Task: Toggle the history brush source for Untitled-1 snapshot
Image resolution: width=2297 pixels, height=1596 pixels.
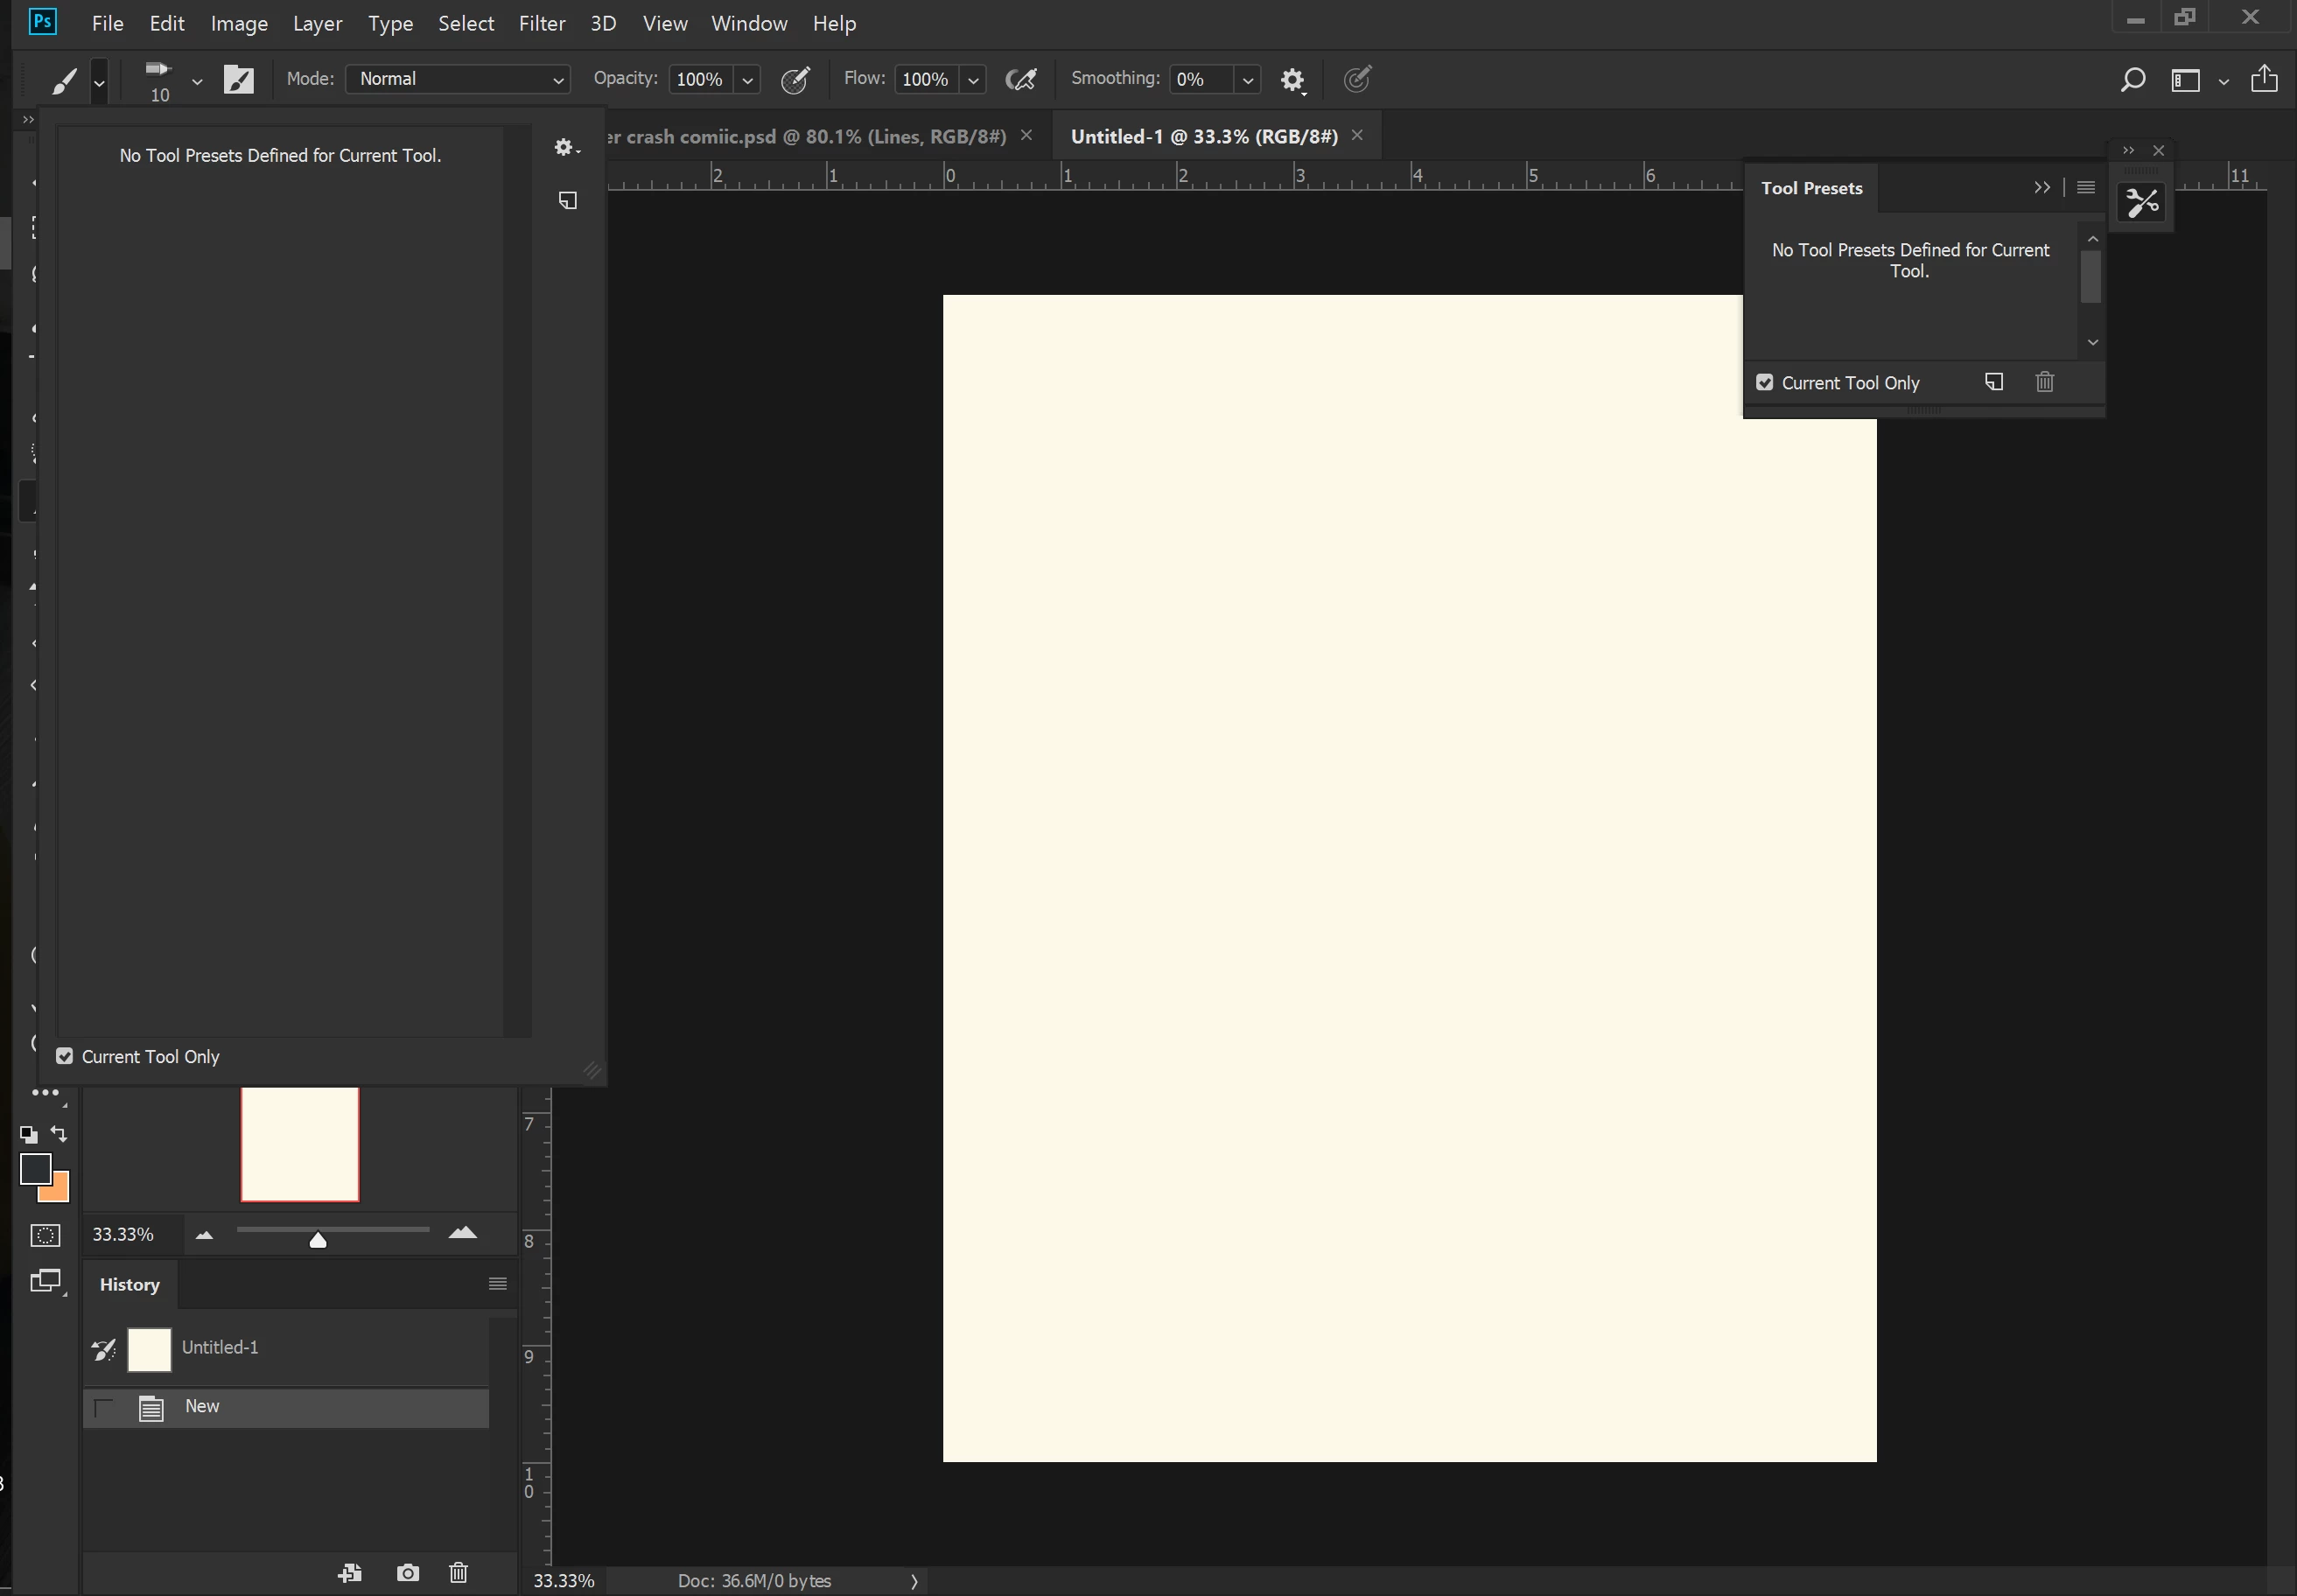Action: click(104, 1349)
